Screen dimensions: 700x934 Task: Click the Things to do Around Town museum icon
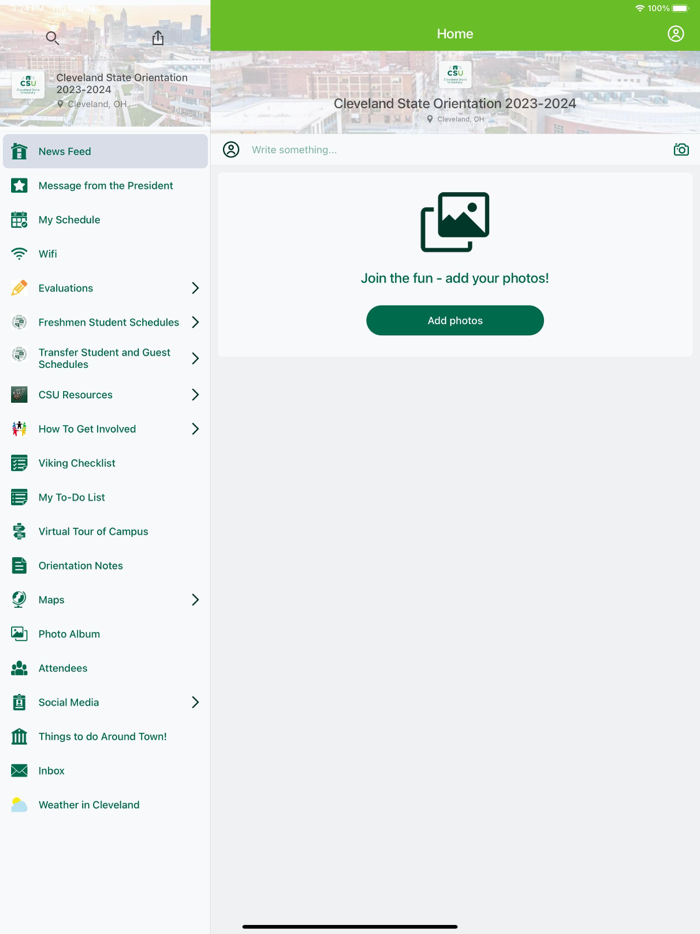(19, 736)
